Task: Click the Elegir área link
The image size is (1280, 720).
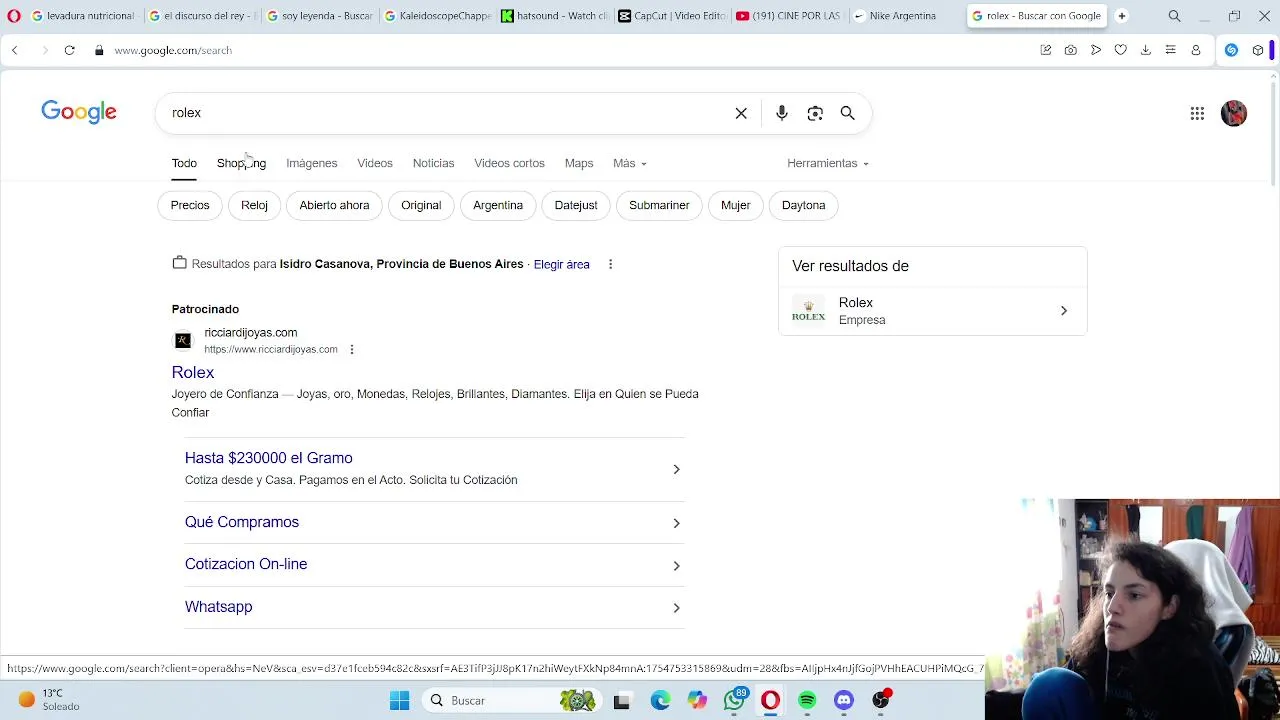Action: pyautogui.click(x=561, y=264)
